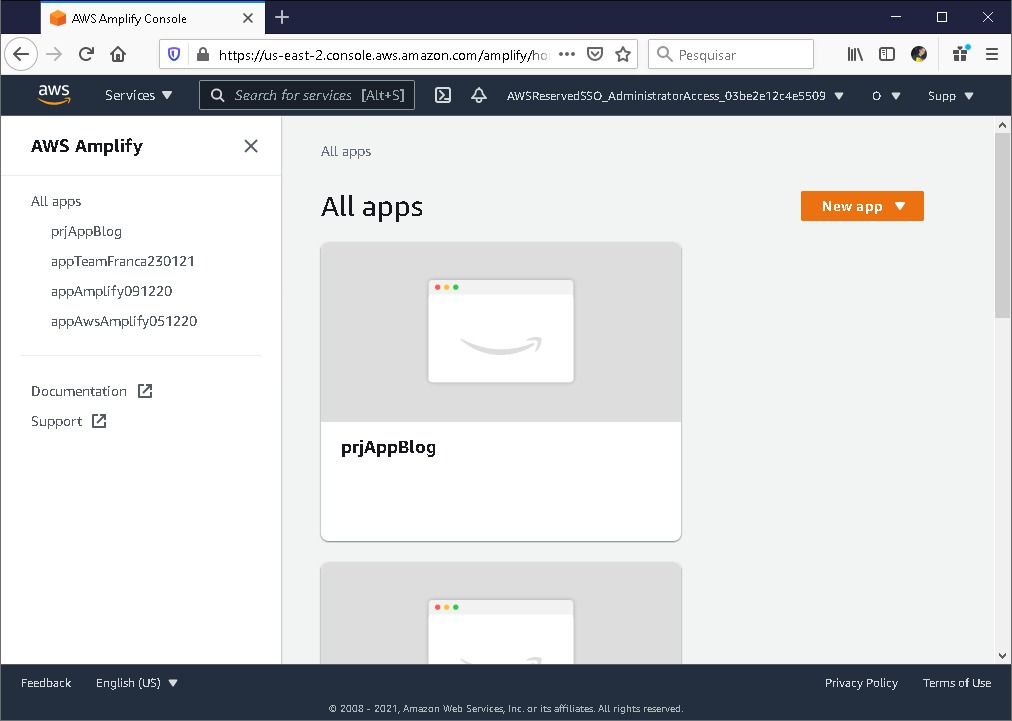Open the Firefox library icon

tap(855, 54)
